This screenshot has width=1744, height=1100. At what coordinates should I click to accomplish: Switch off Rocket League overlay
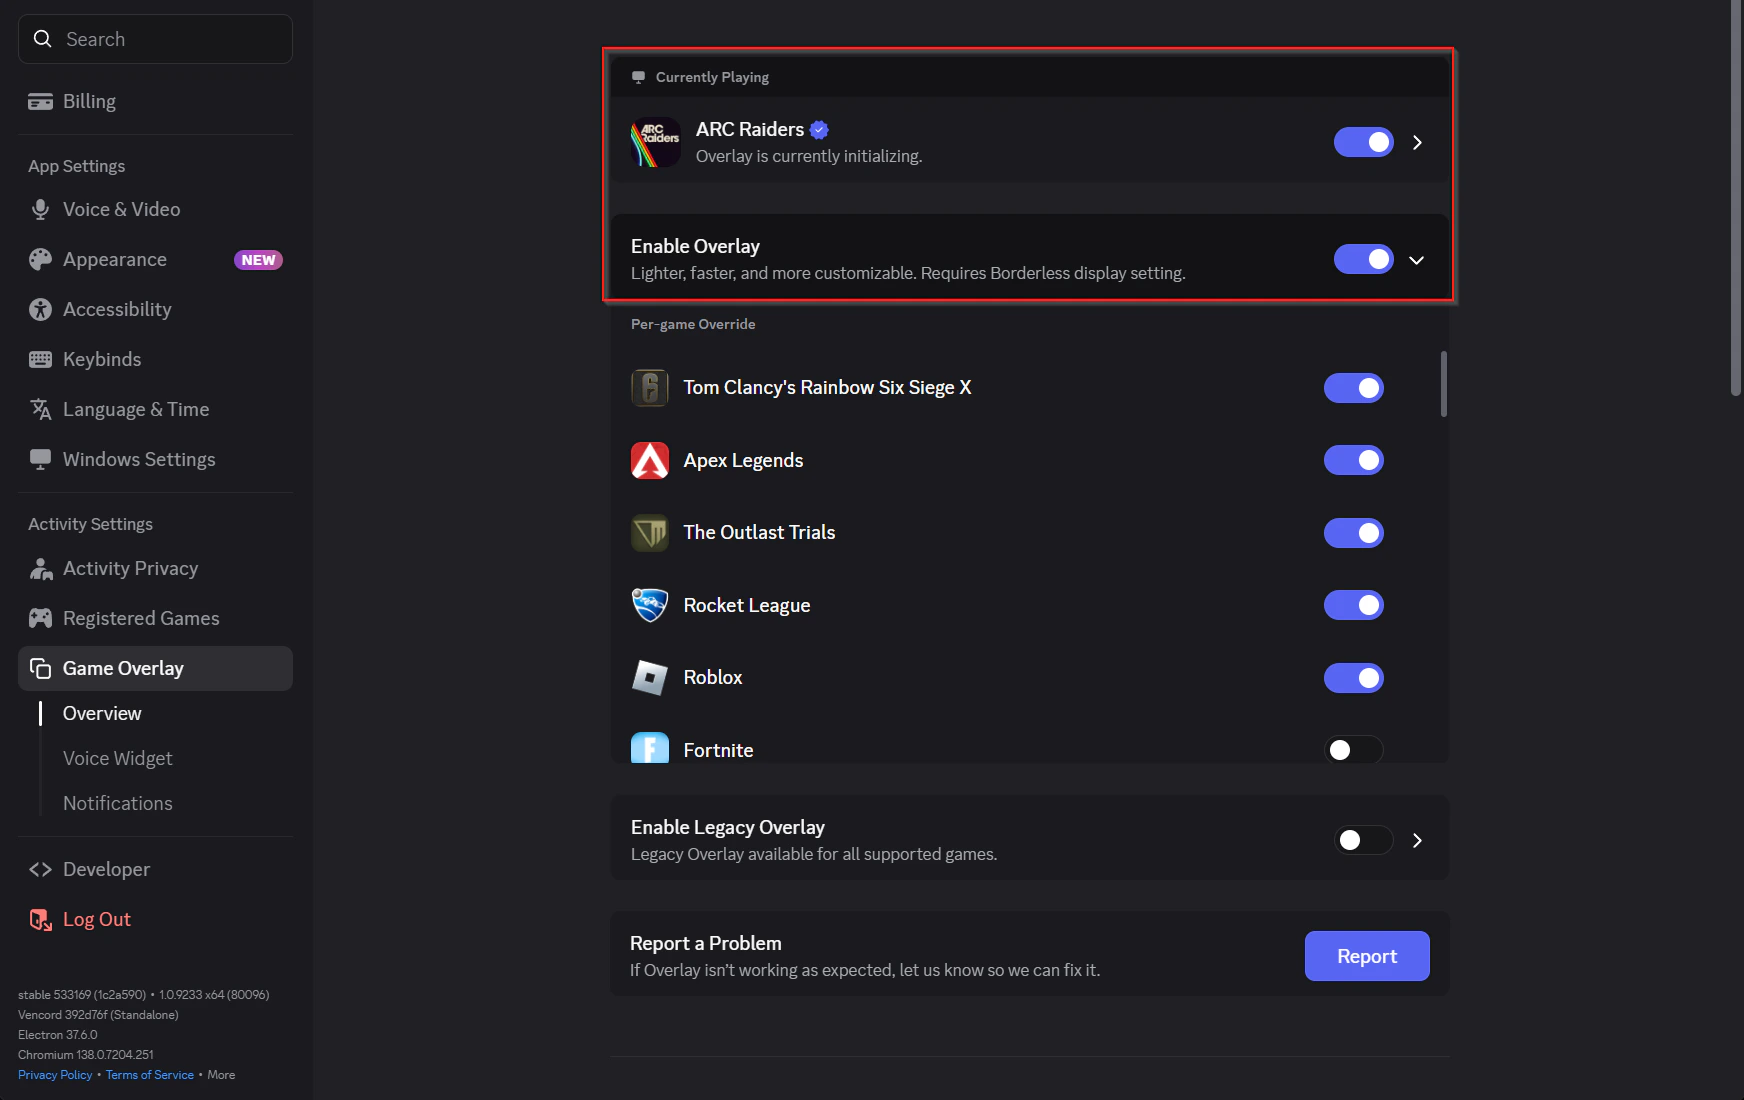coord(1353,605)
